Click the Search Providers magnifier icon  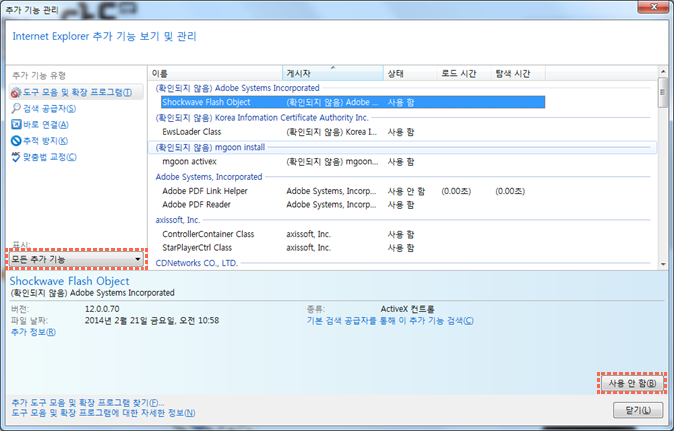tap(16, 108)
